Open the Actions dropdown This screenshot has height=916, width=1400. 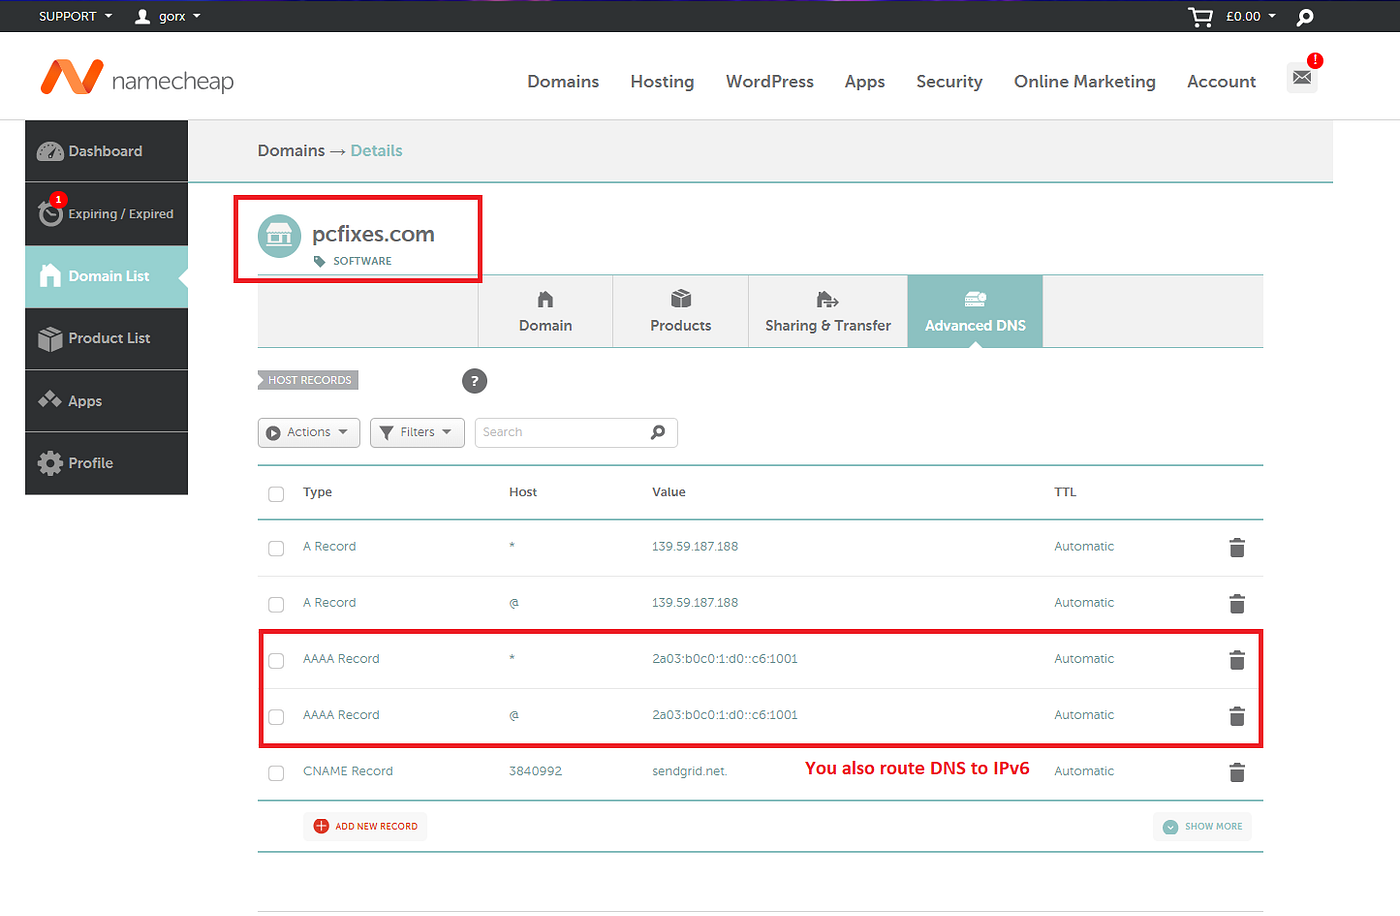(x=309, y=432)
